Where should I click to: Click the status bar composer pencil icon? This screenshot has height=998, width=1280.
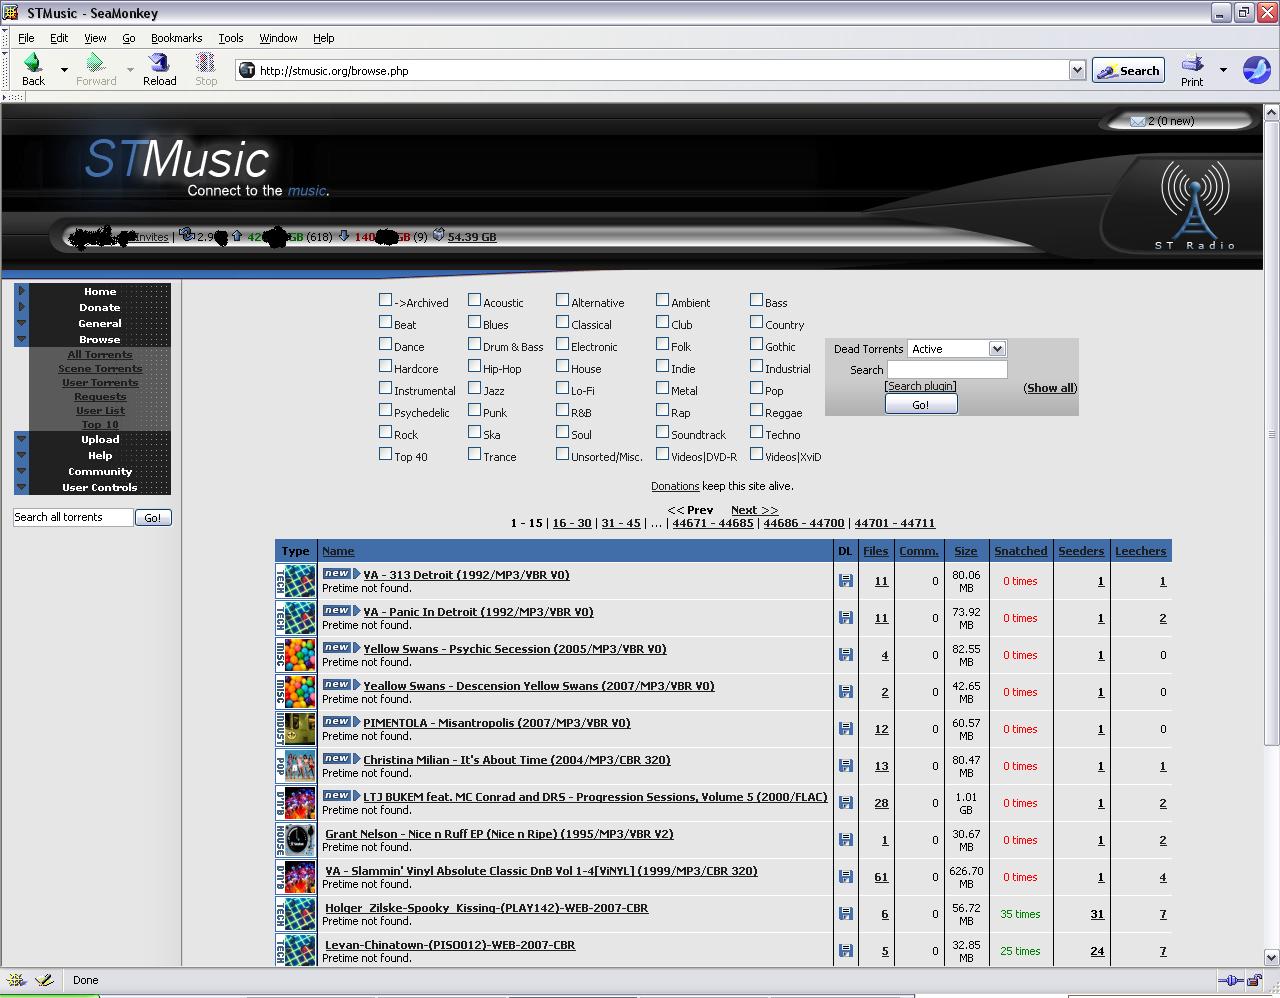[x=44, y=980]
